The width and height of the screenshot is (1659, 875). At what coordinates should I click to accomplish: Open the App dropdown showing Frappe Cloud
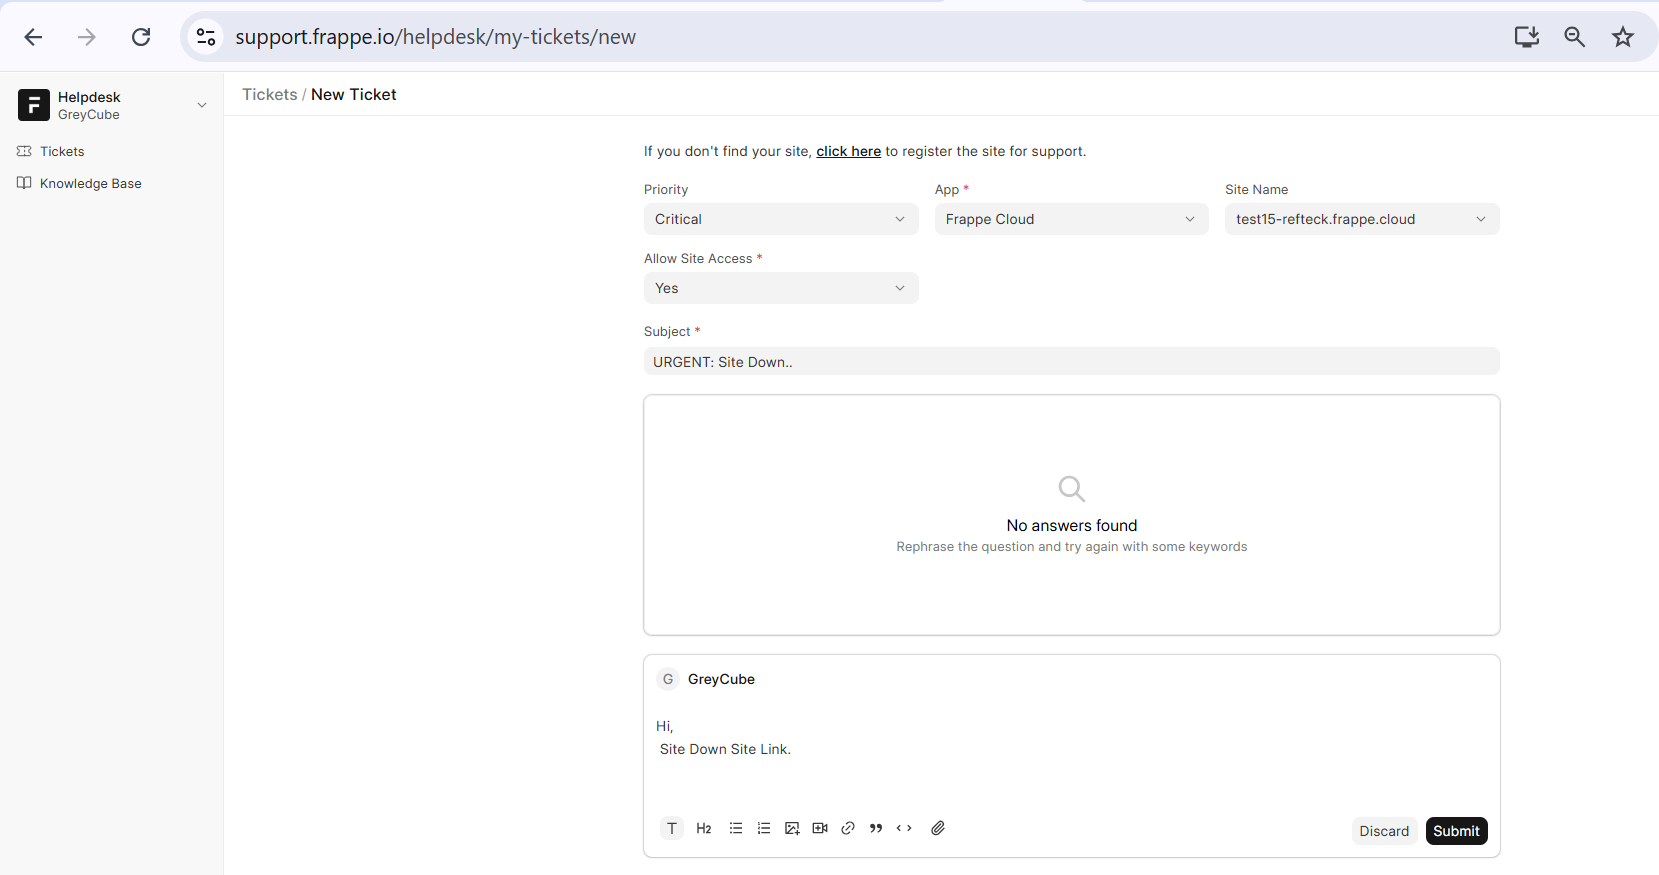1071,219
